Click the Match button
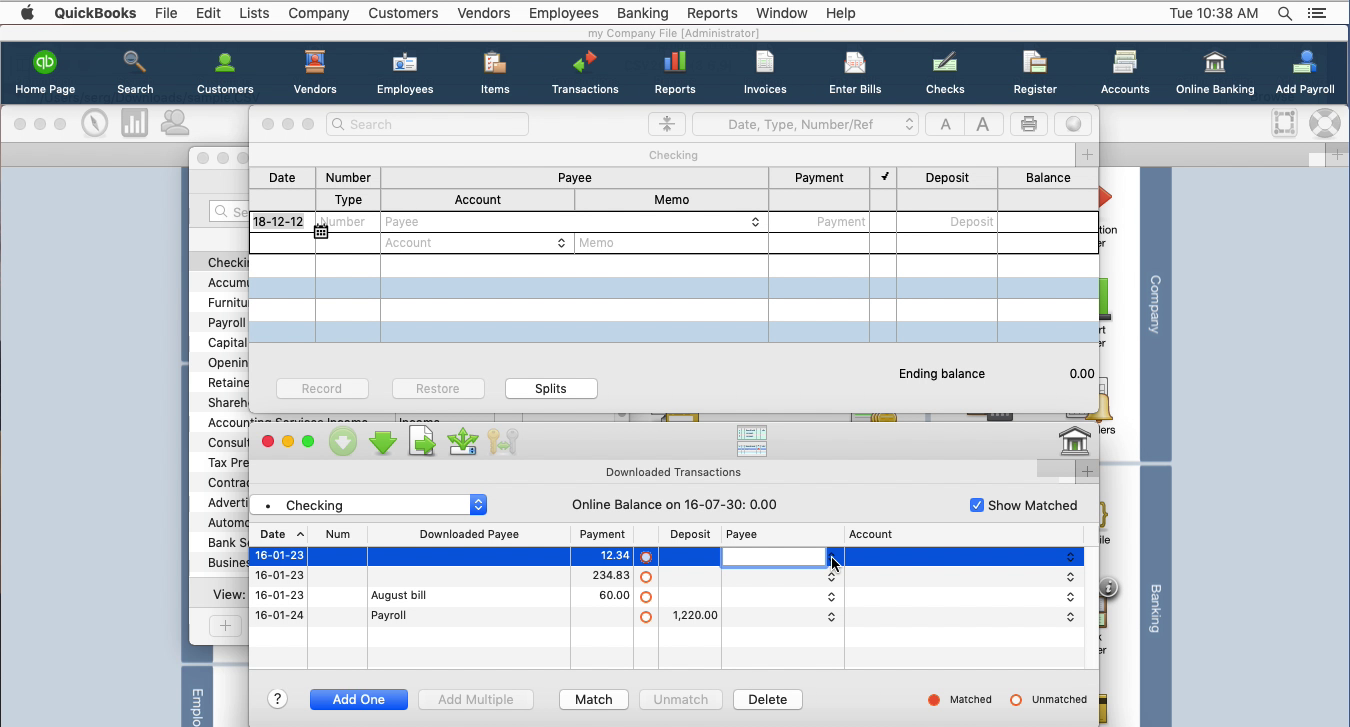 pos(594,700)
